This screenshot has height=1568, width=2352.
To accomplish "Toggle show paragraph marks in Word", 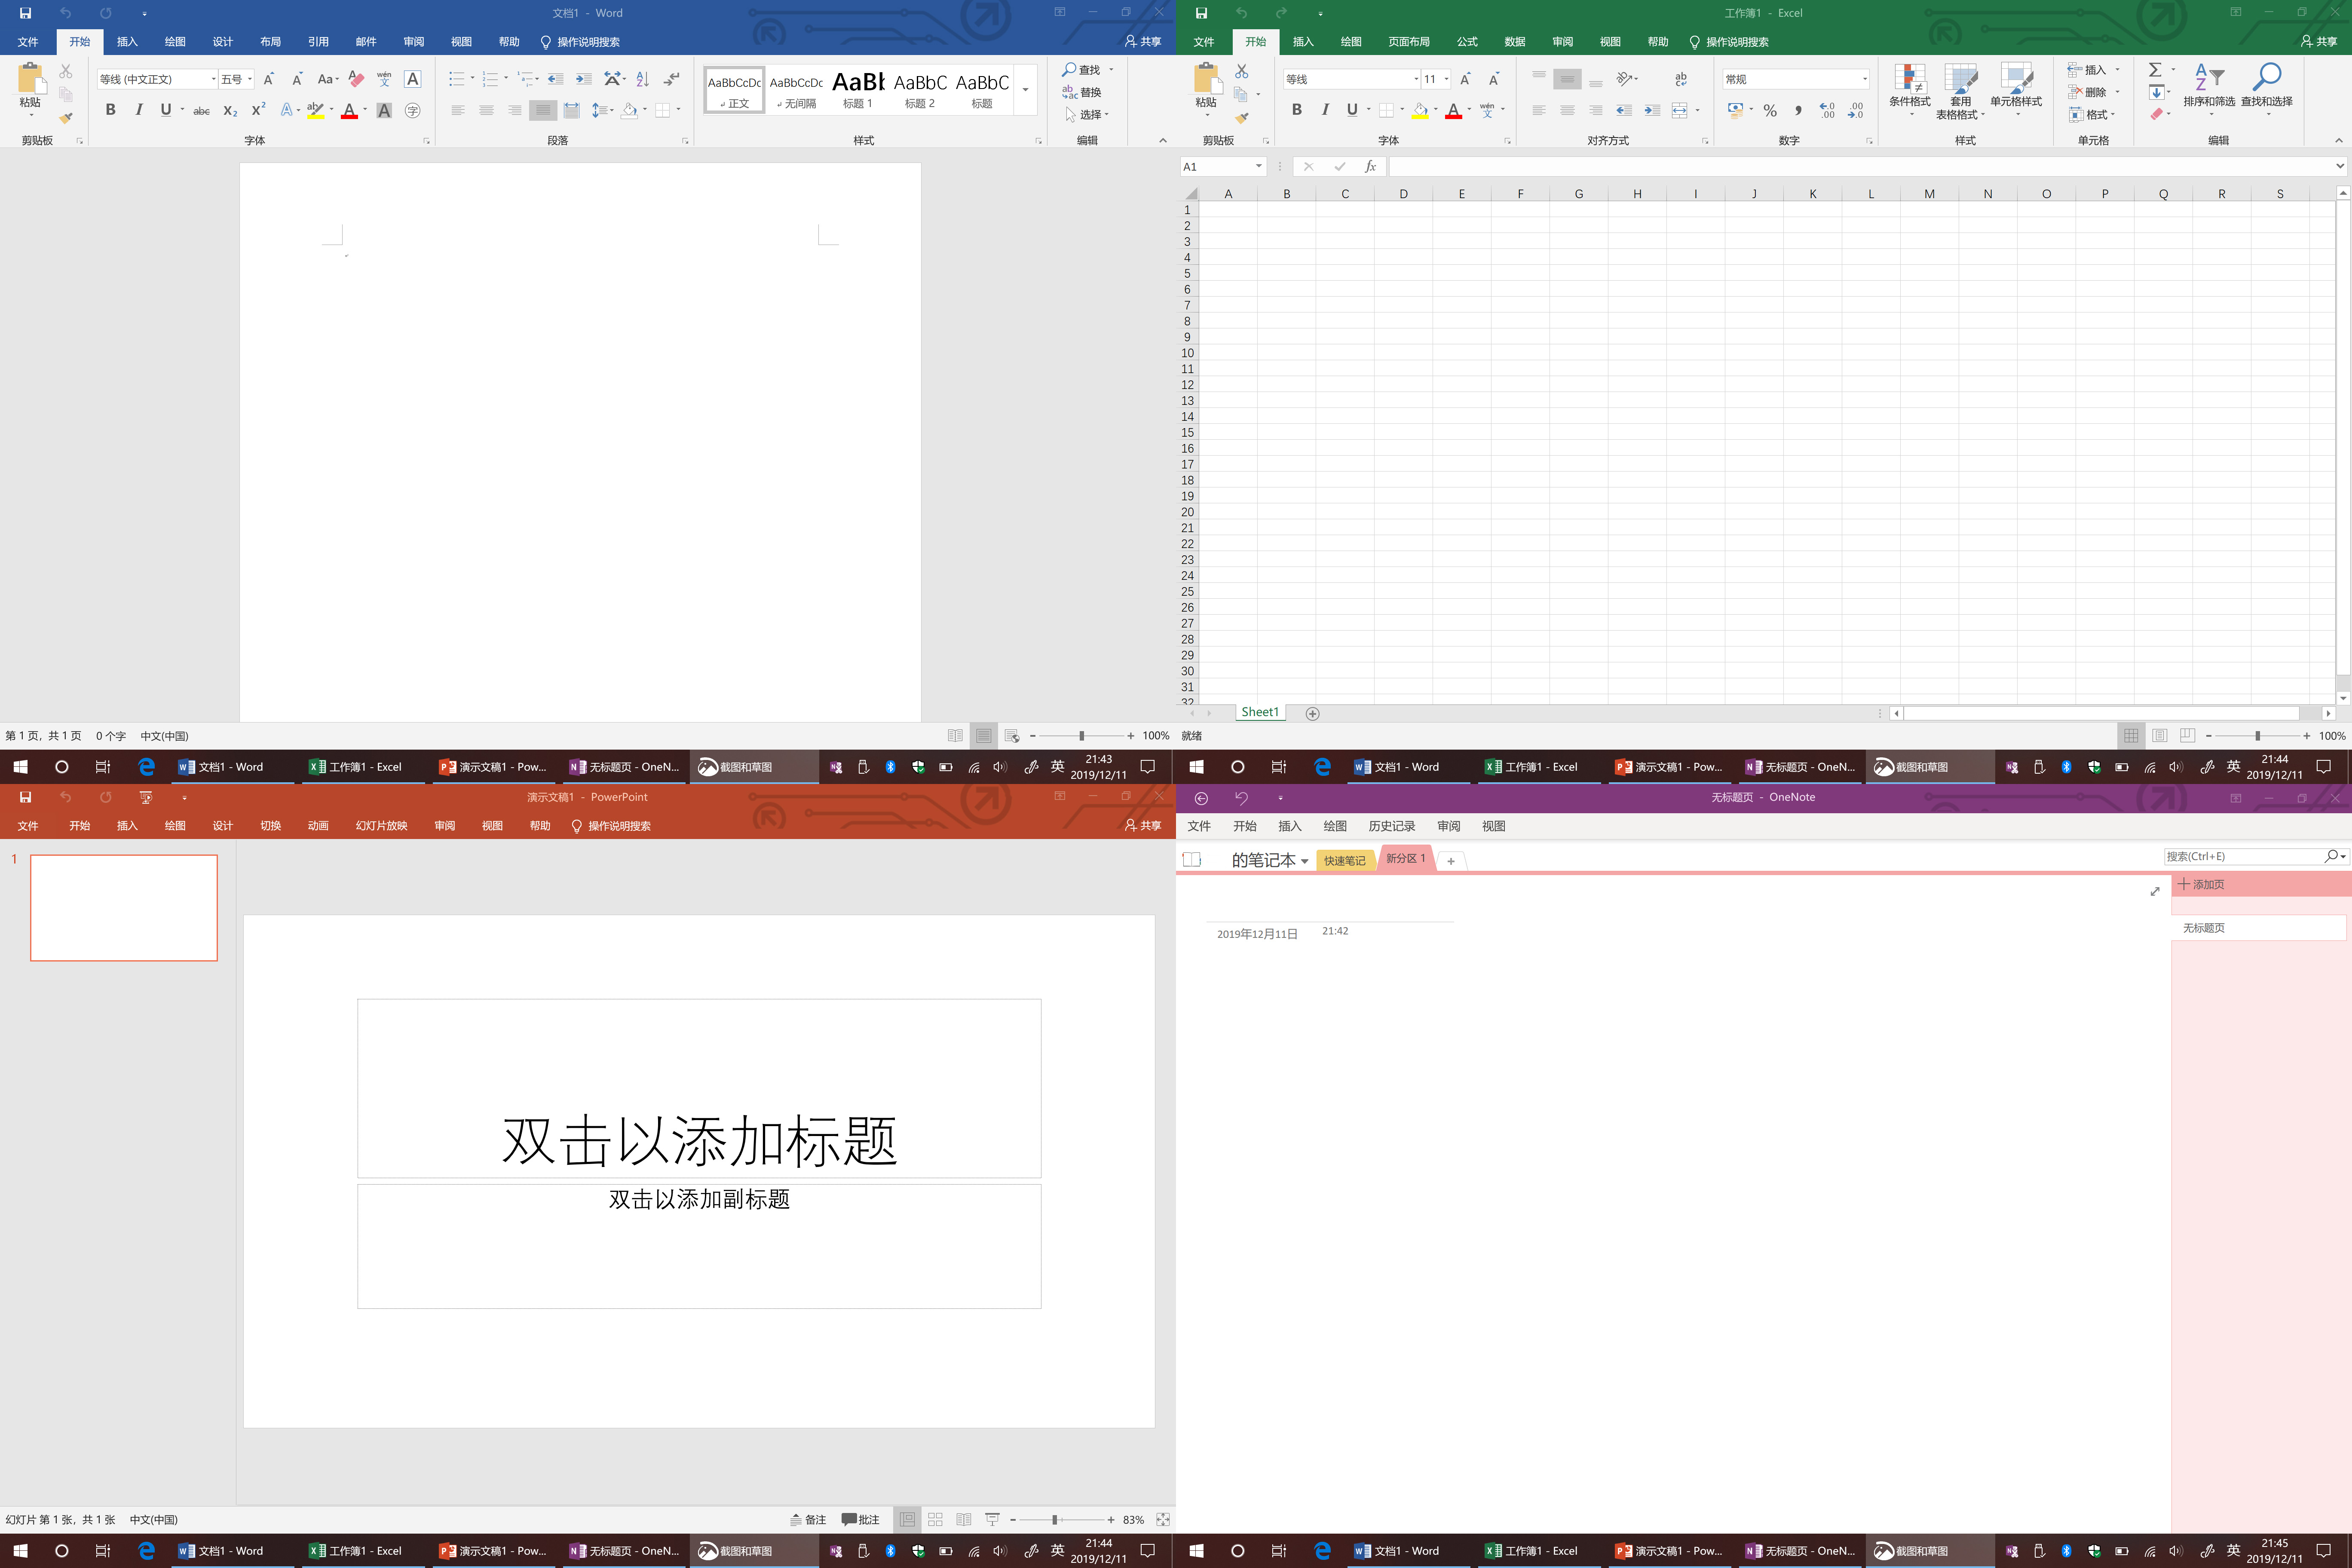I will coord(672,79).
